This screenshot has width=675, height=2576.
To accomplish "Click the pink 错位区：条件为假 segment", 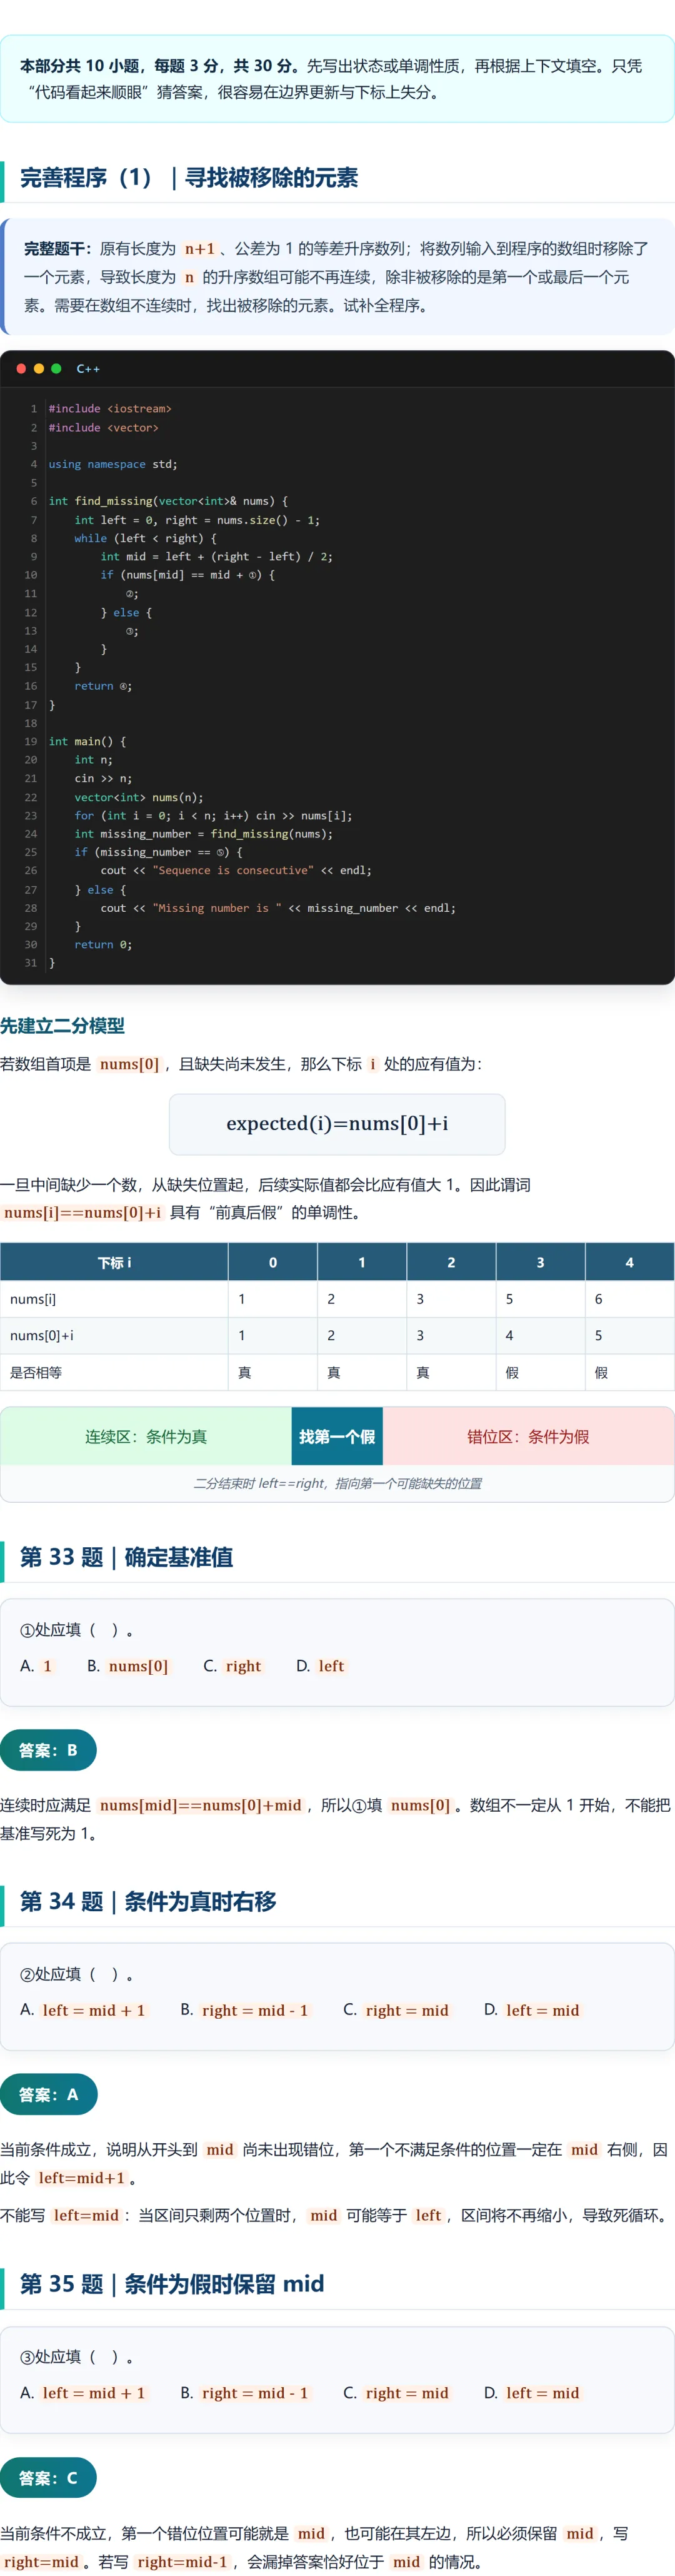I will (x=528, y=1437).
